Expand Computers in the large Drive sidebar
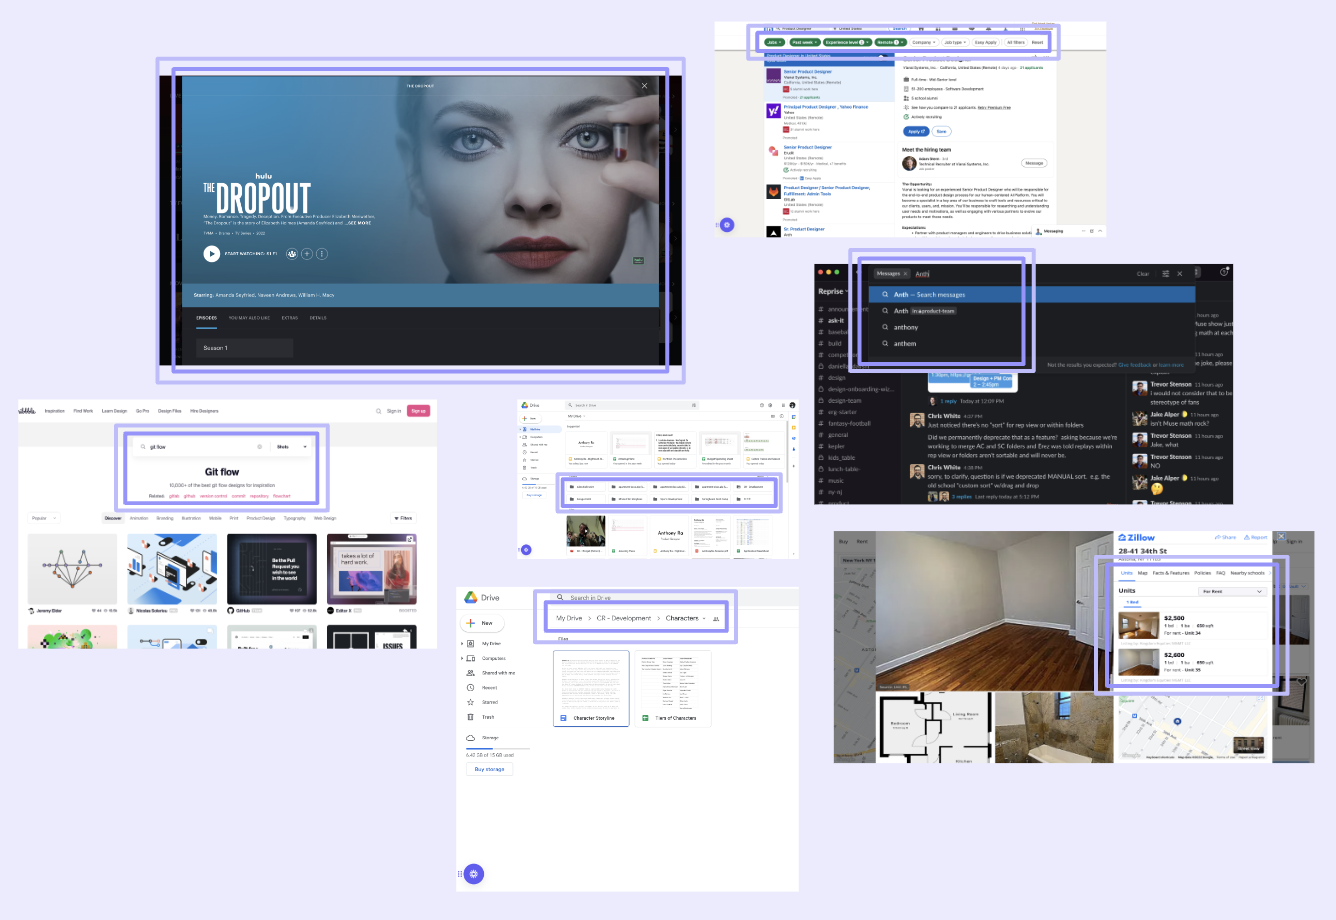 [x=461, y=658]
